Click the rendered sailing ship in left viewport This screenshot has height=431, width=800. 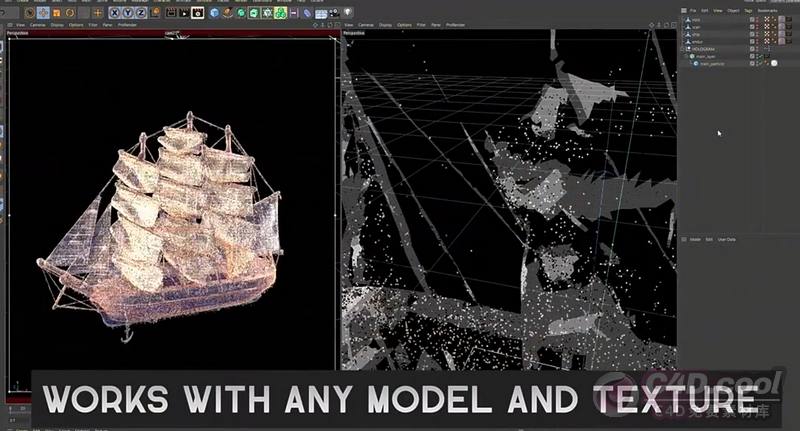pos(161,224)
